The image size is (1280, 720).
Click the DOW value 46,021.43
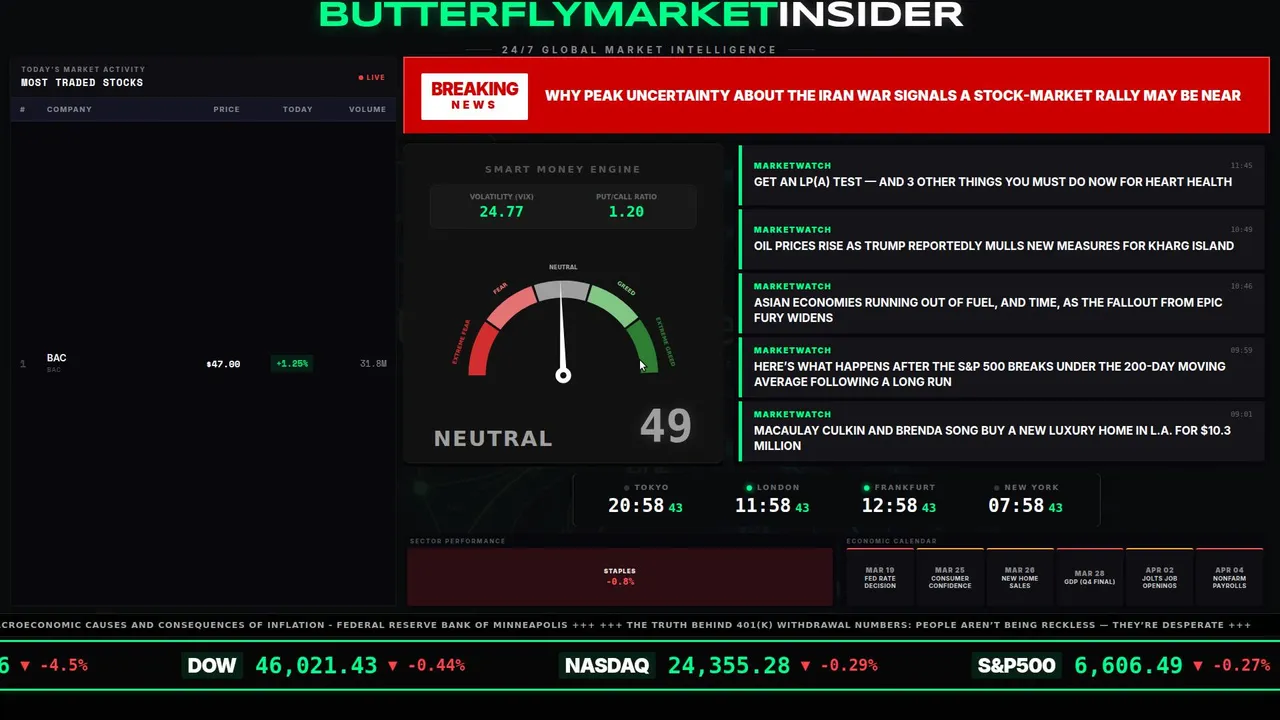click(316, 666)
